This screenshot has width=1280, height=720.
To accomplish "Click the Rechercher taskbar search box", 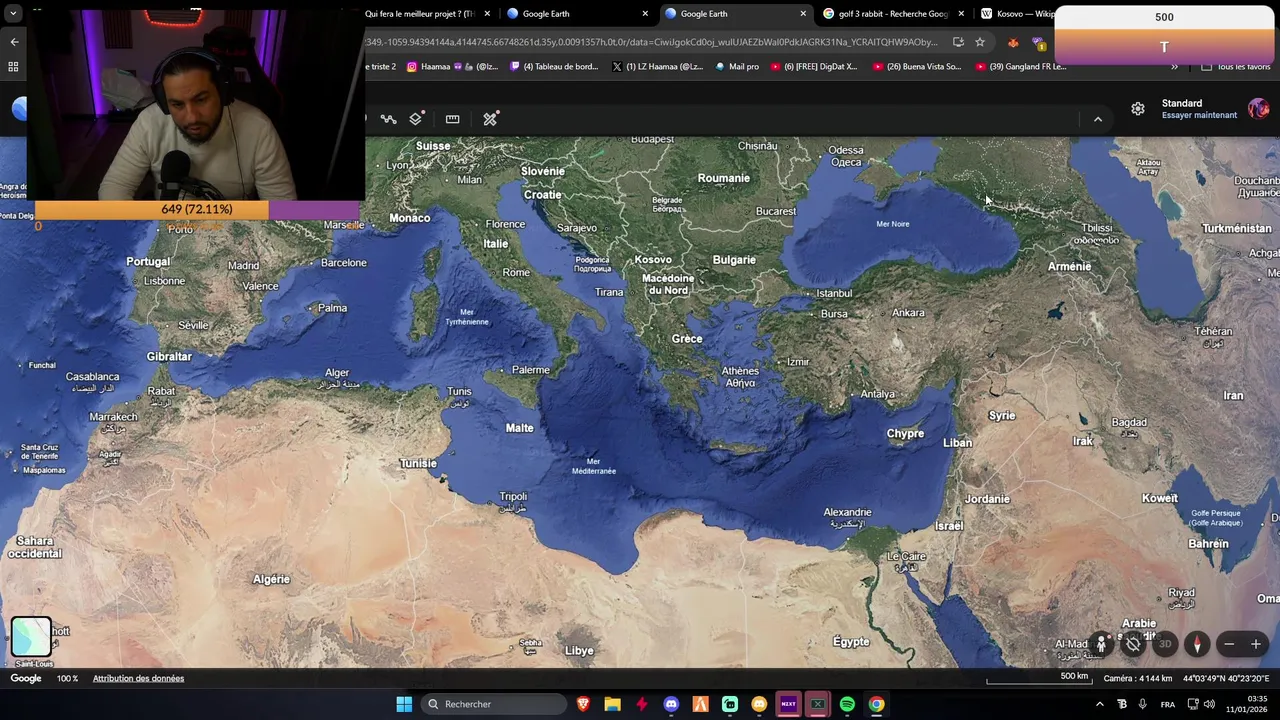I will click(x=495, y=704).
